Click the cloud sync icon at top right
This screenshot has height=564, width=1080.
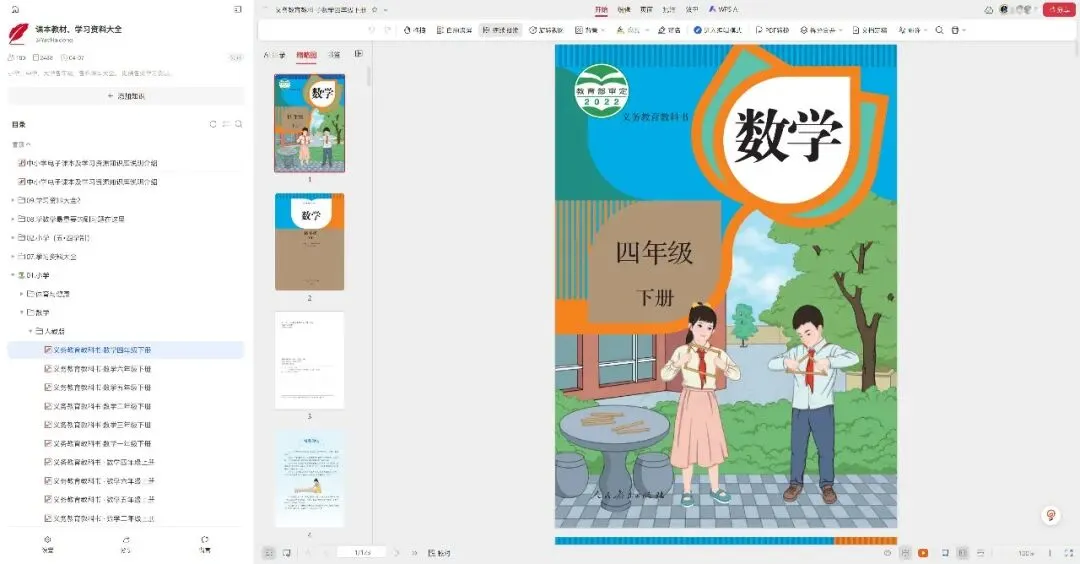(989, 10)
